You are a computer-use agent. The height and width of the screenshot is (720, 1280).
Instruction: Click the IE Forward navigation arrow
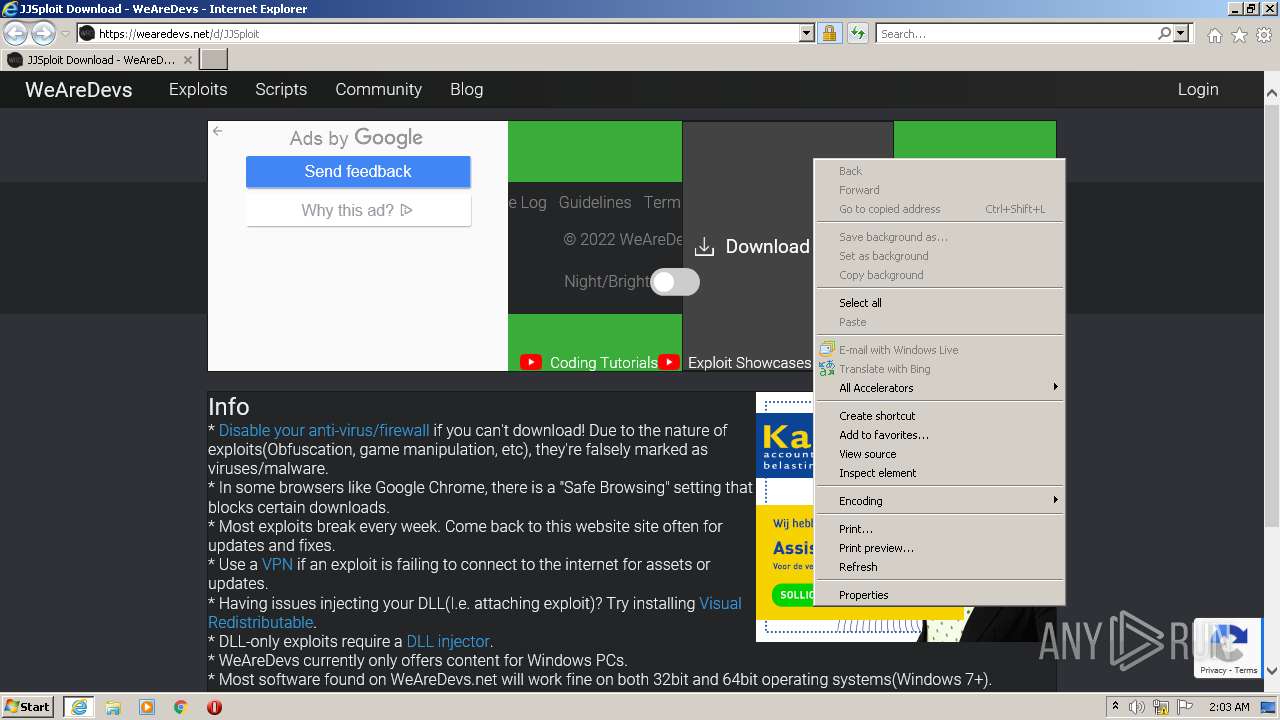[x=43, y=33]
